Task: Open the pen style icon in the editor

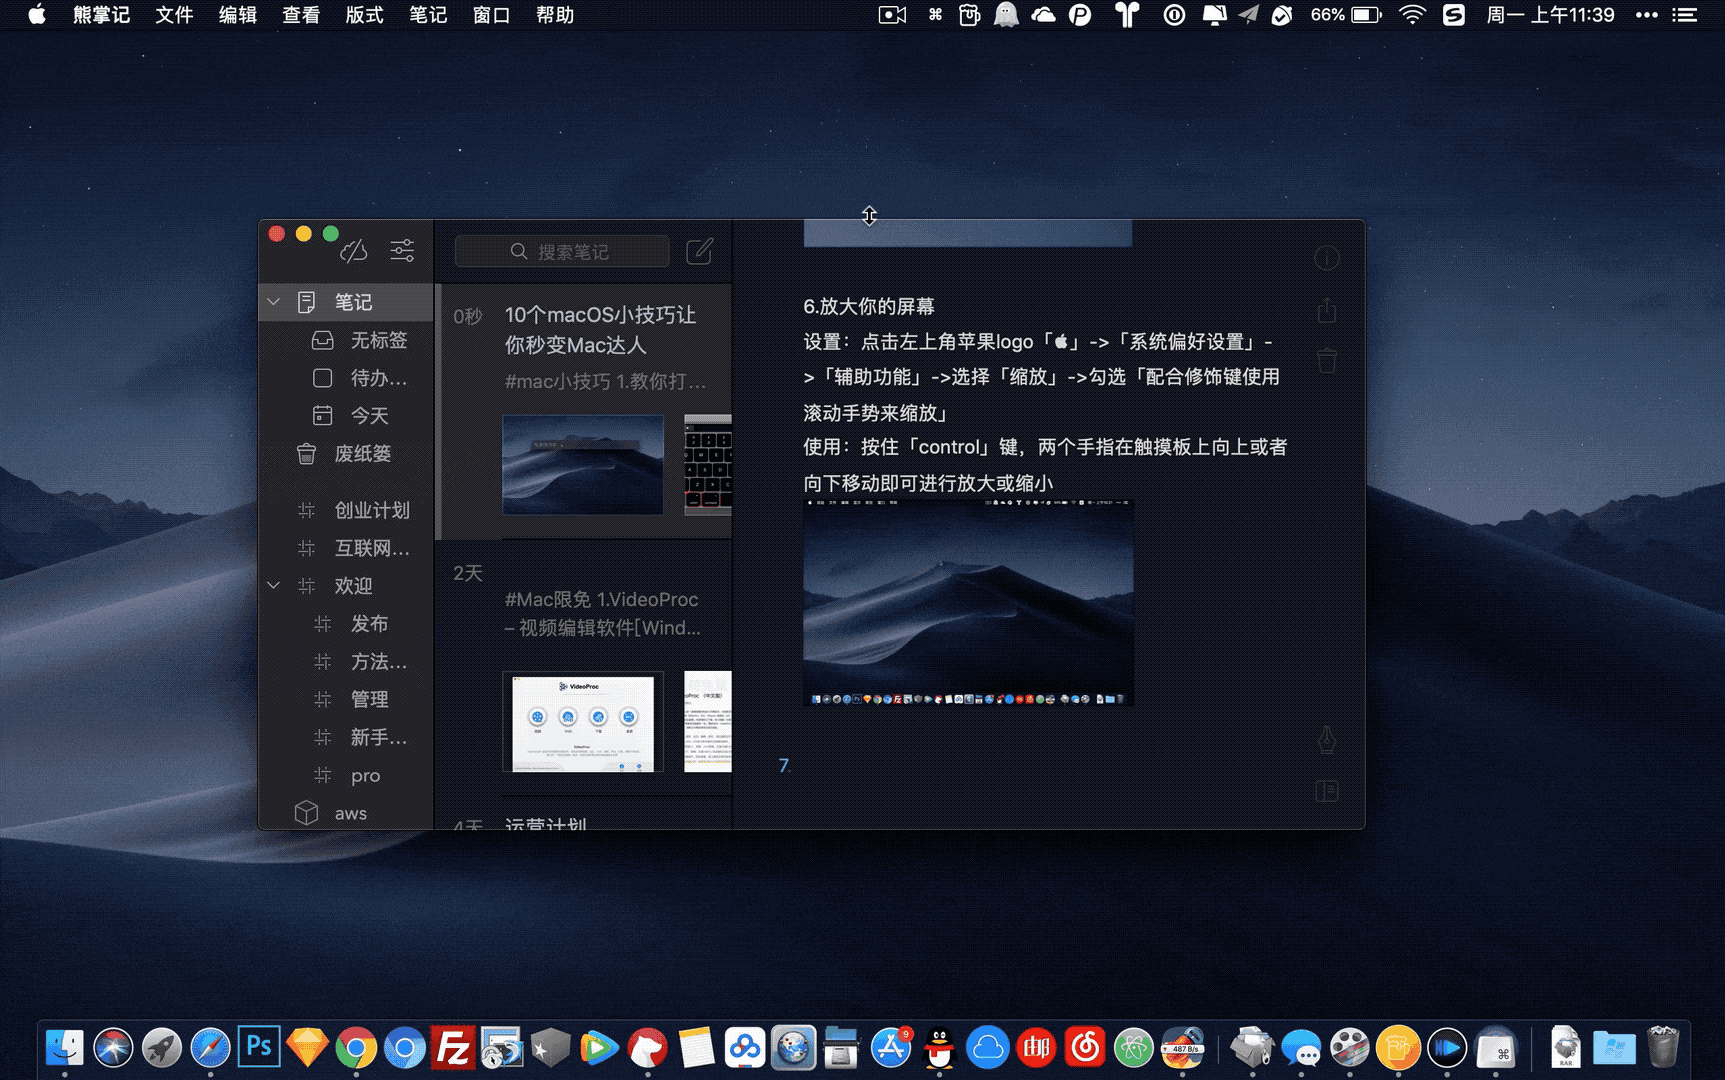Action: point(1326,740)
